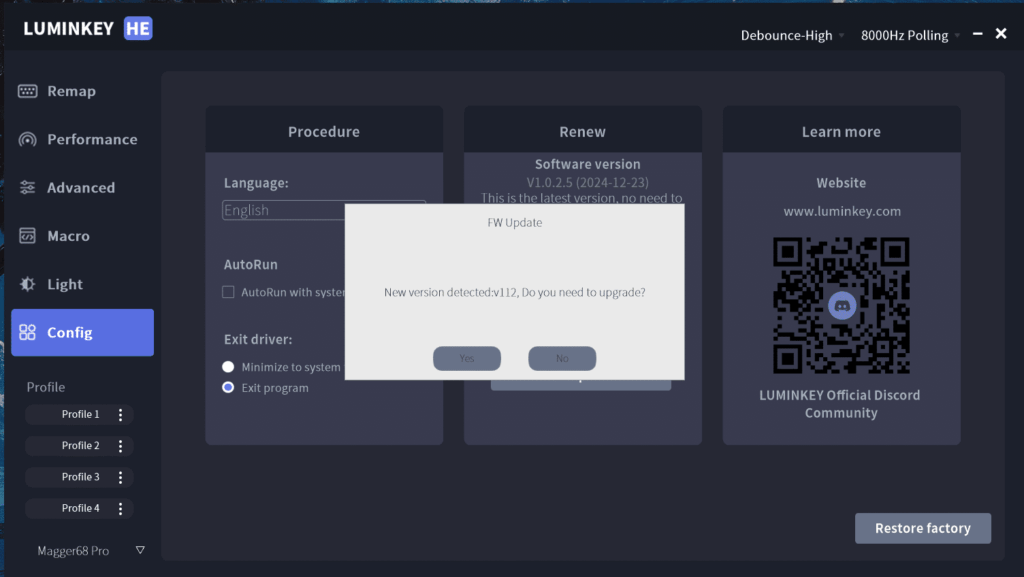
Task: Select the Exit program radio option
Action: pos(228,388)
